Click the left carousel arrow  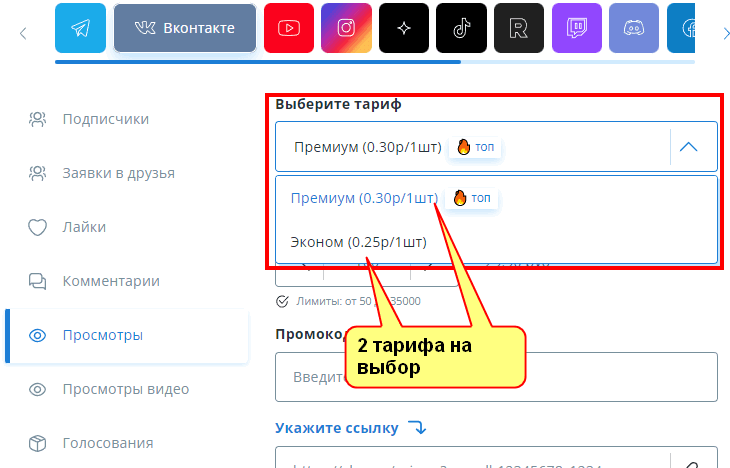23,34
